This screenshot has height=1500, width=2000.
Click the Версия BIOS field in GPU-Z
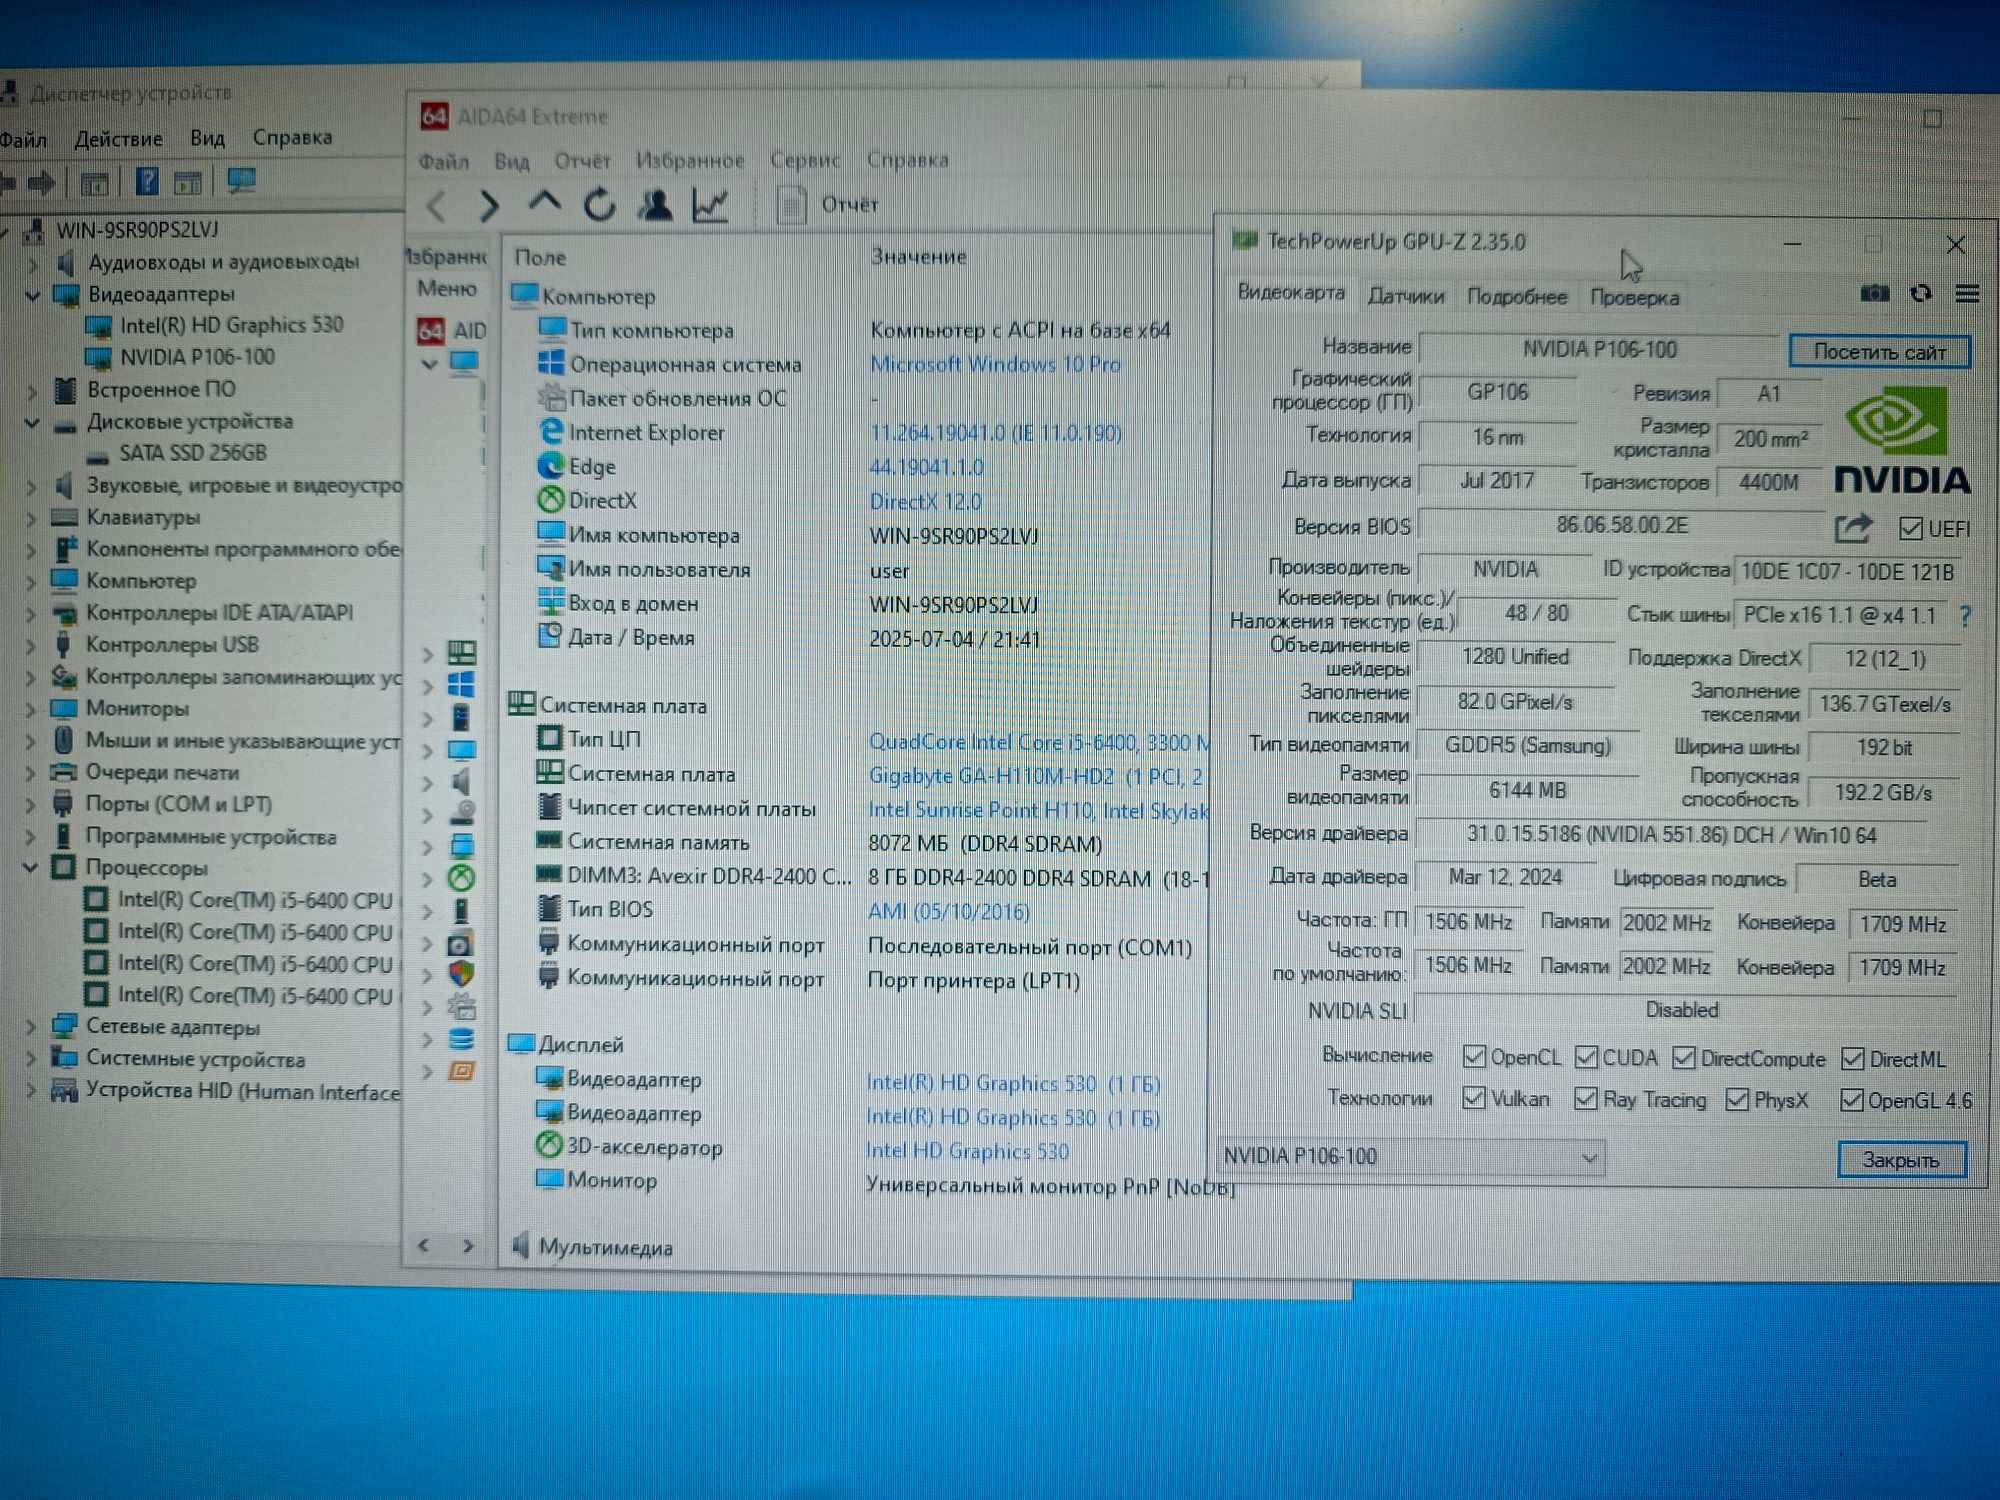point(1621,526)
